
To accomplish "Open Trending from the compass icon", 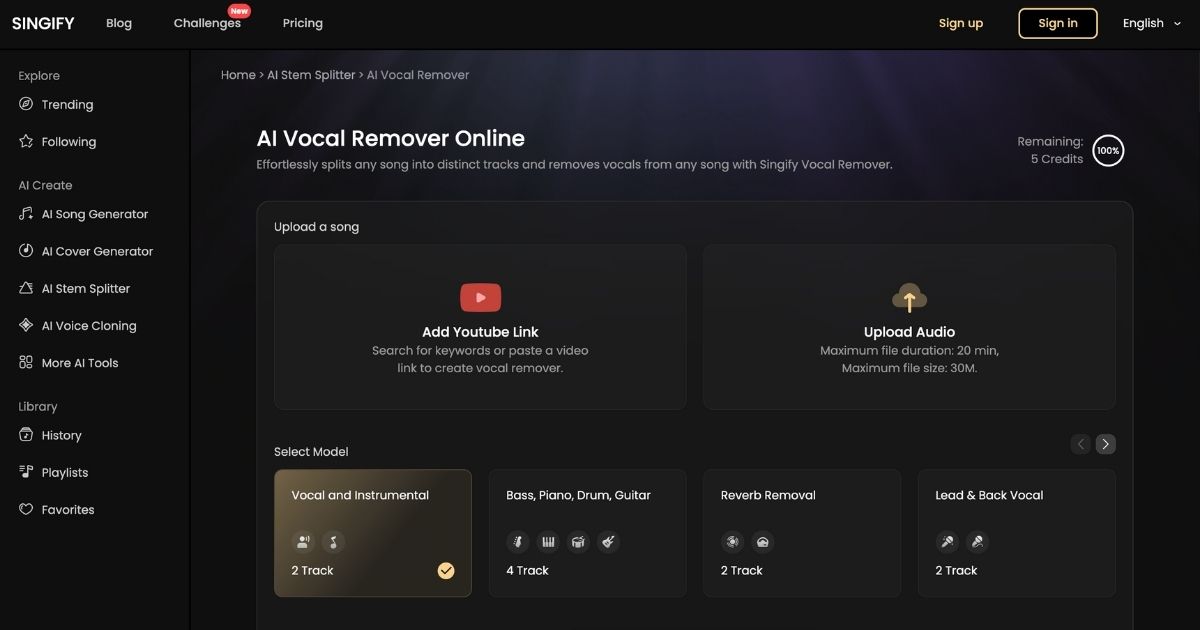I will click(26, 104).
